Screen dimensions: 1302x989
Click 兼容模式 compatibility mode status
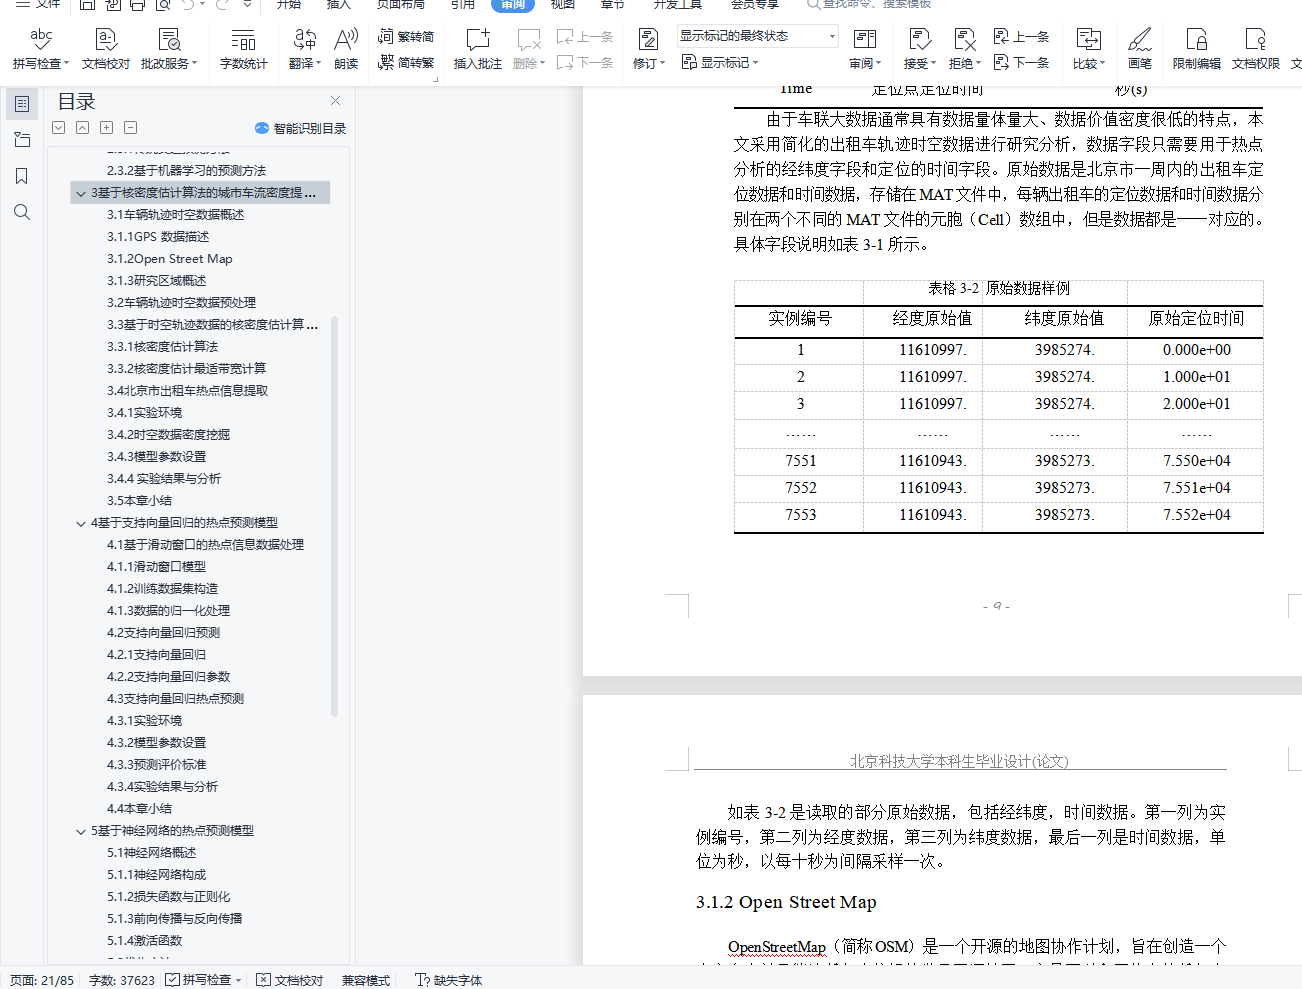pos(366,980)
